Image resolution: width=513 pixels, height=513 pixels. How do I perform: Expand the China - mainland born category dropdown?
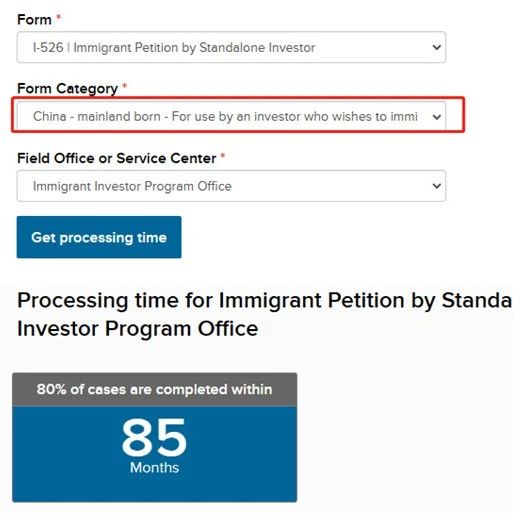point(231,116)
